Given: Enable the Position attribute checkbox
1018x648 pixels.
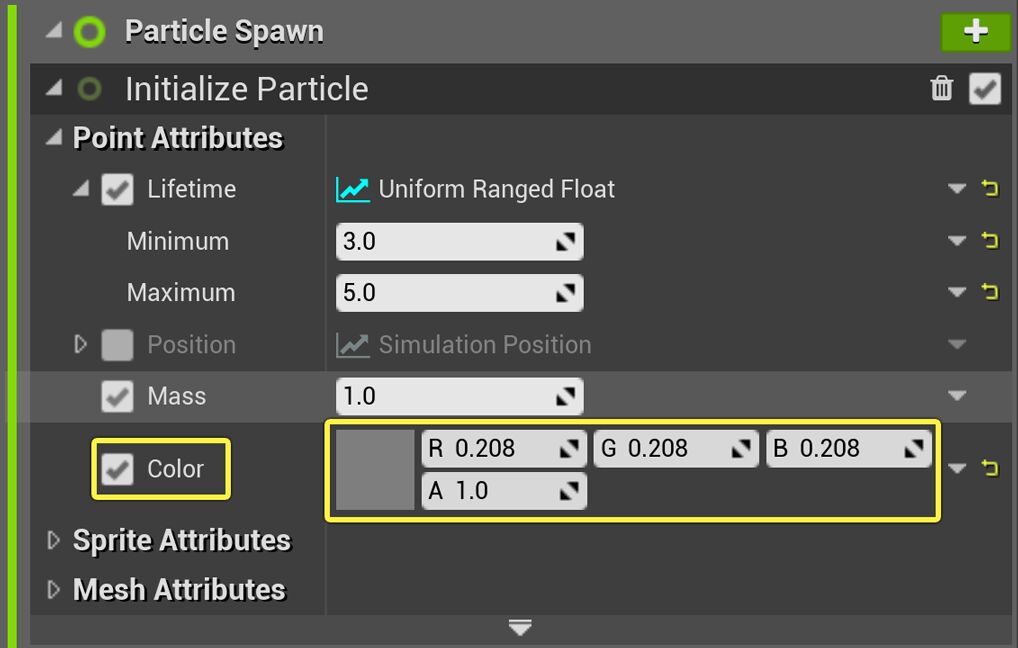Looking at the screenshot, I should click(x=118, y=345).
